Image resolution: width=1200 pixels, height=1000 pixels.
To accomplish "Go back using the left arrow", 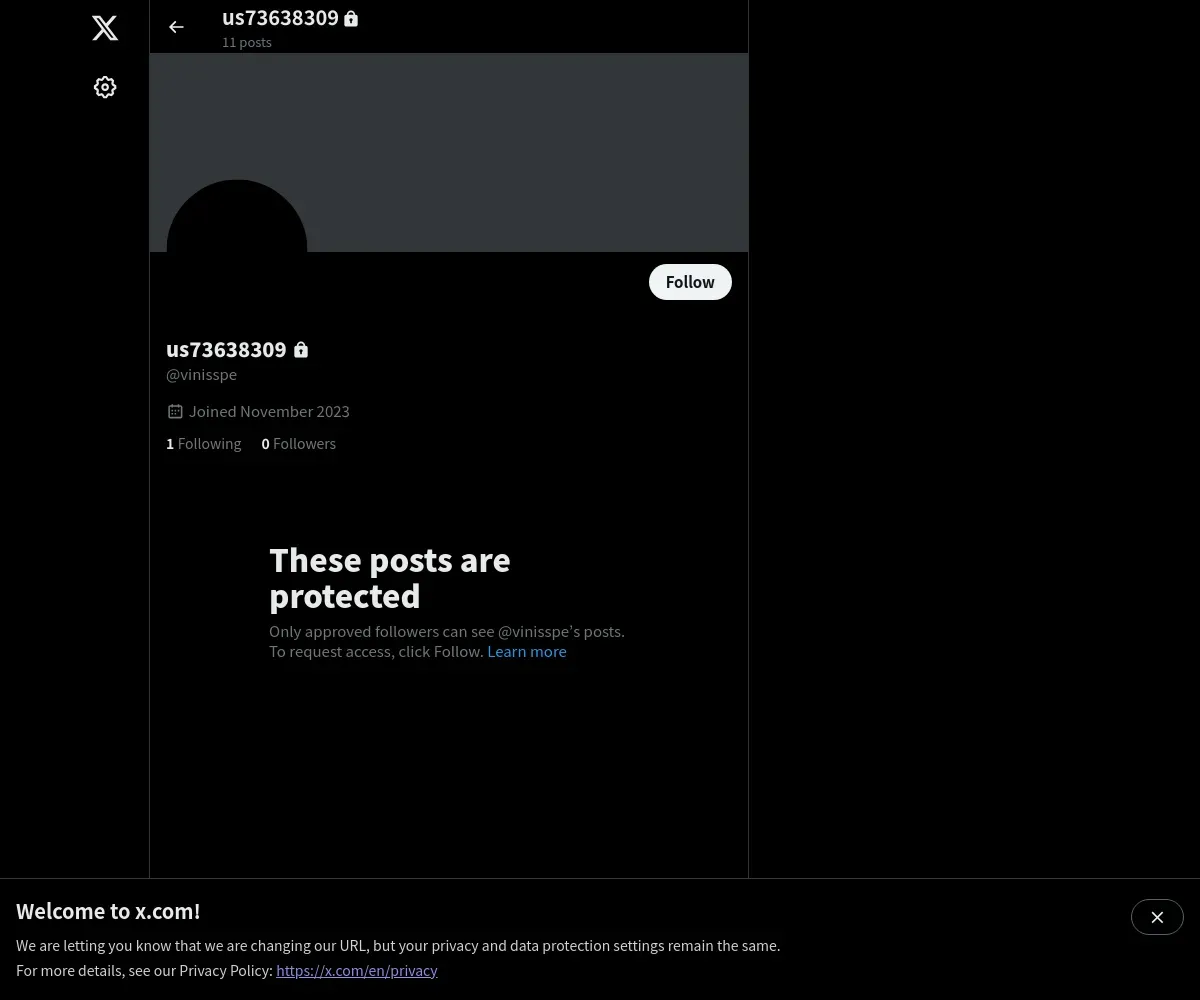I will click(176, 27).
